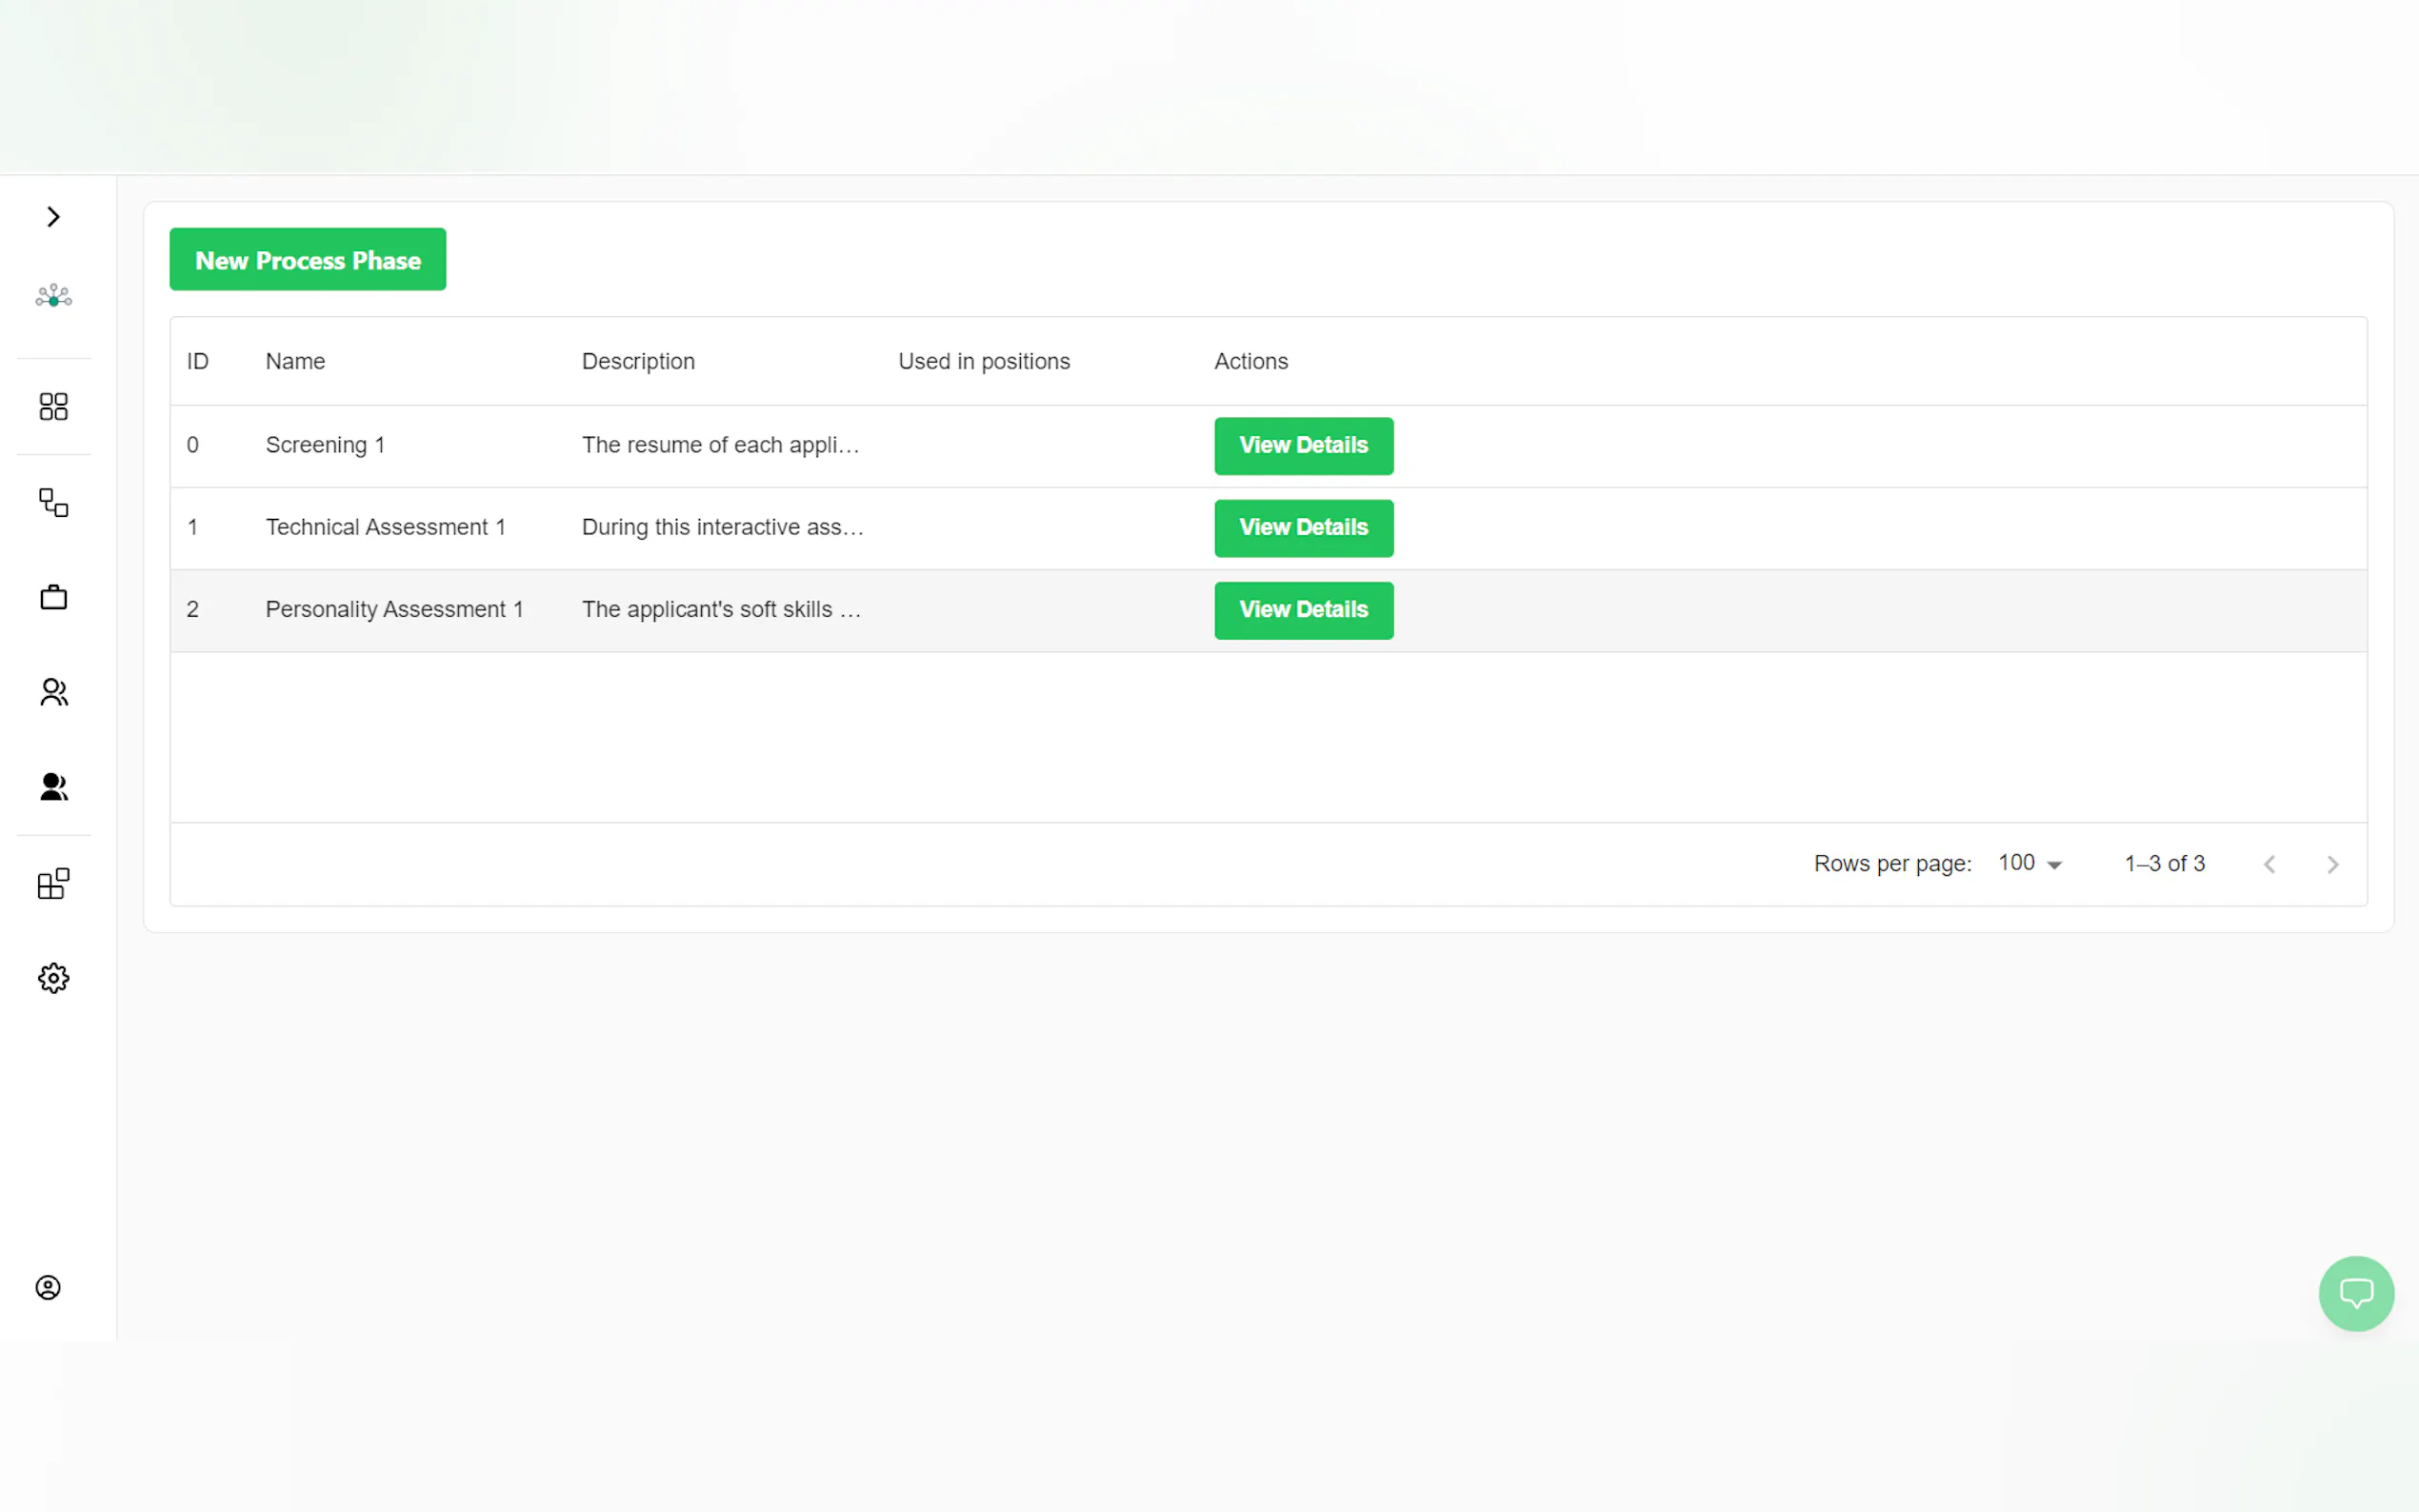Open the blocks integrations icon
The height and width of the screenshot is (1512, 2419).
pos(53,883)
